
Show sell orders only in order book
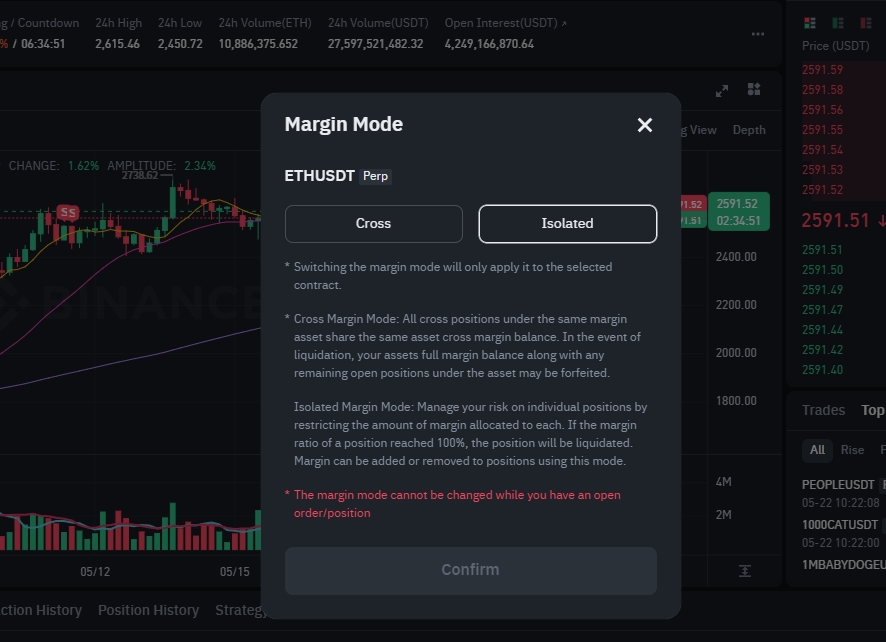(866, 23)
